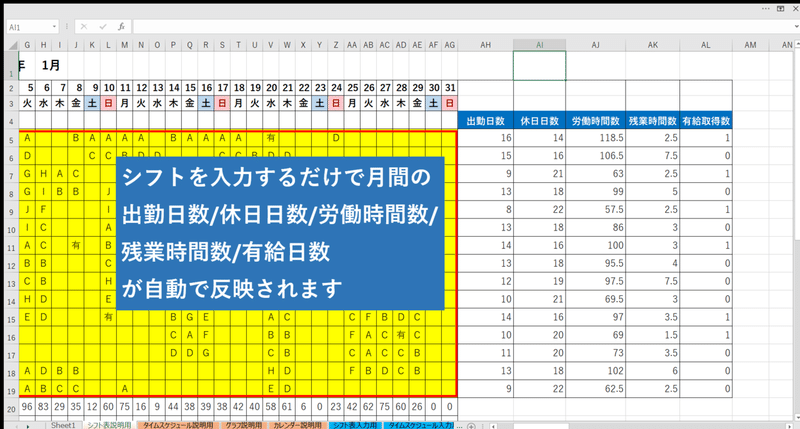
Task: Select the 118.5 labor hours cell
Action: (595, 138)
